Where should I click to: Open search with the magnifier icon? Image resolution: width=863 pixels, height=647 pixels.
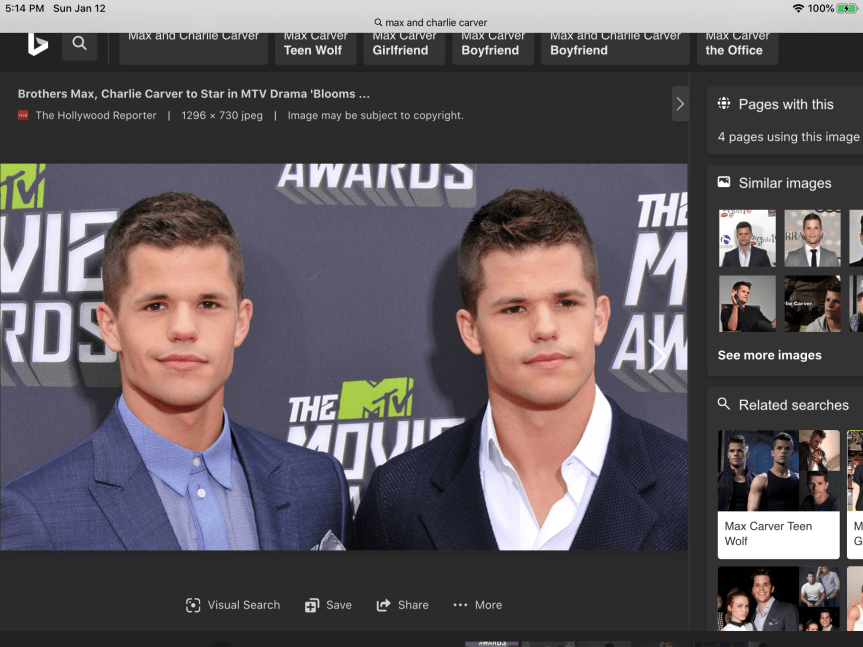tap(80, 44)
